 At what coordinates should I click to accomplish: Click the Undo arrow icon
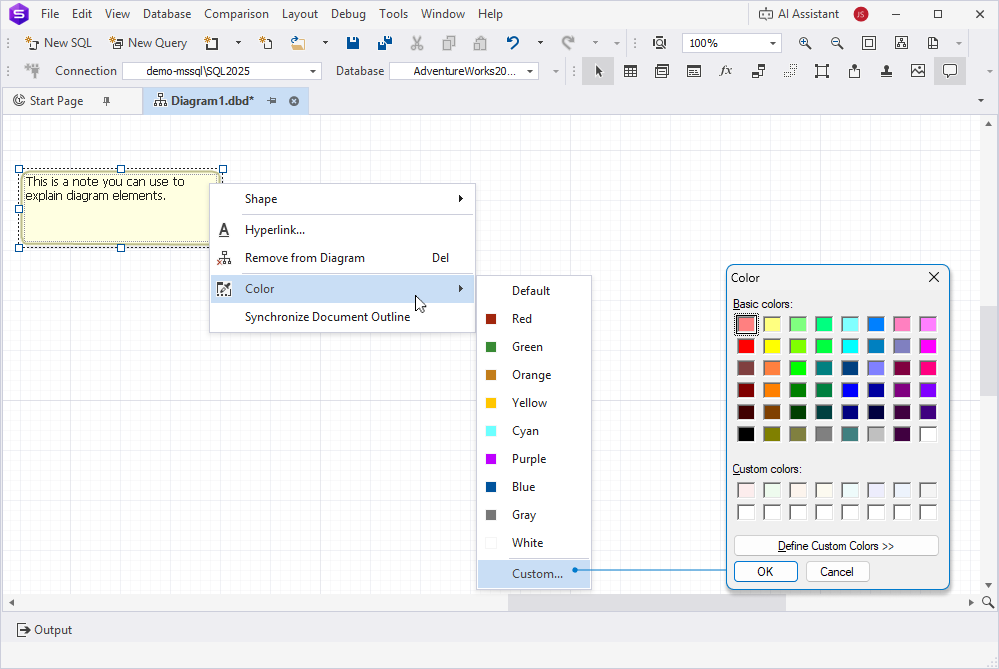click(513, 43)
